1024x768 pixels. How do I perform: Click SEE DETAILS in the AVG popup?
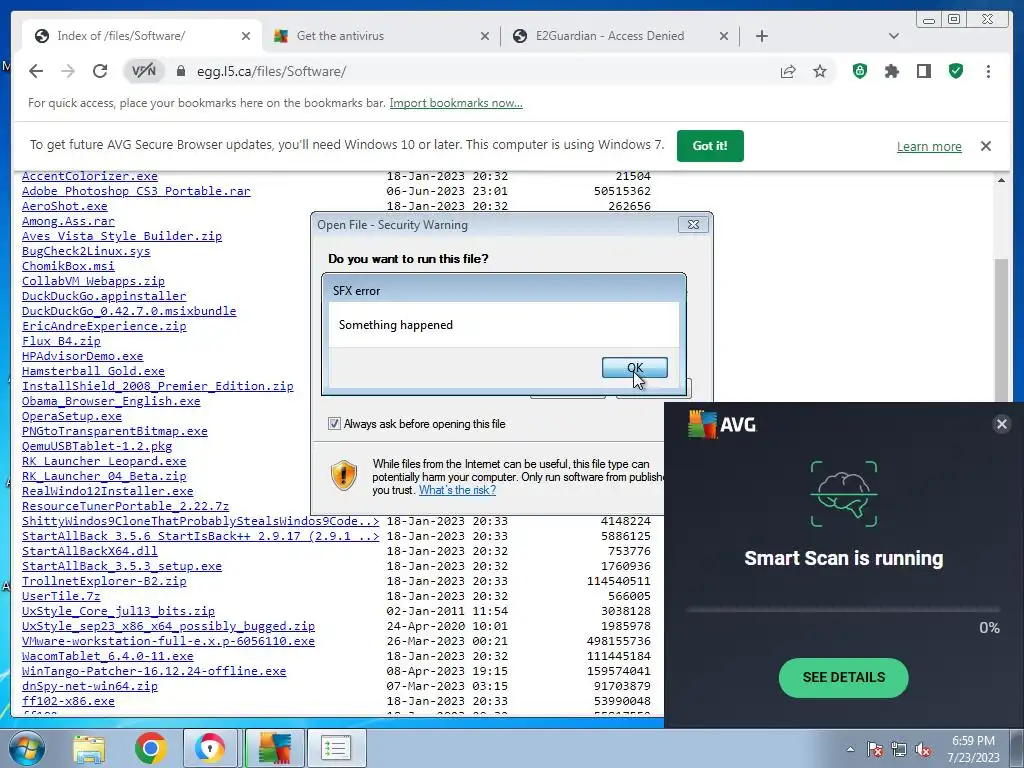843,677
